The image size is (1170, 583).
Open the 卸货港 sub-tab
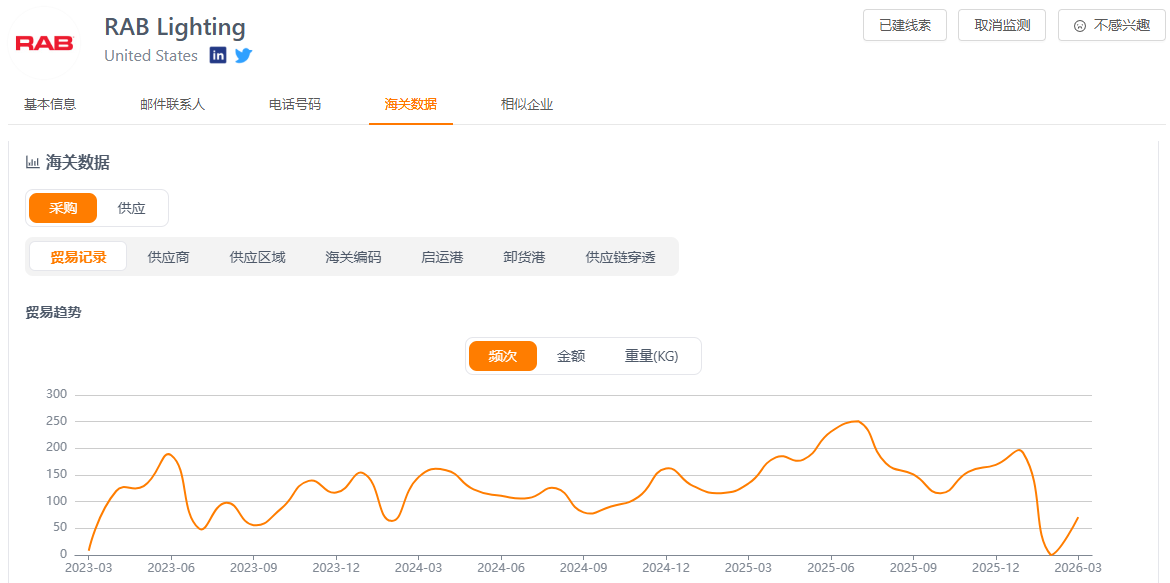point(525,258)
